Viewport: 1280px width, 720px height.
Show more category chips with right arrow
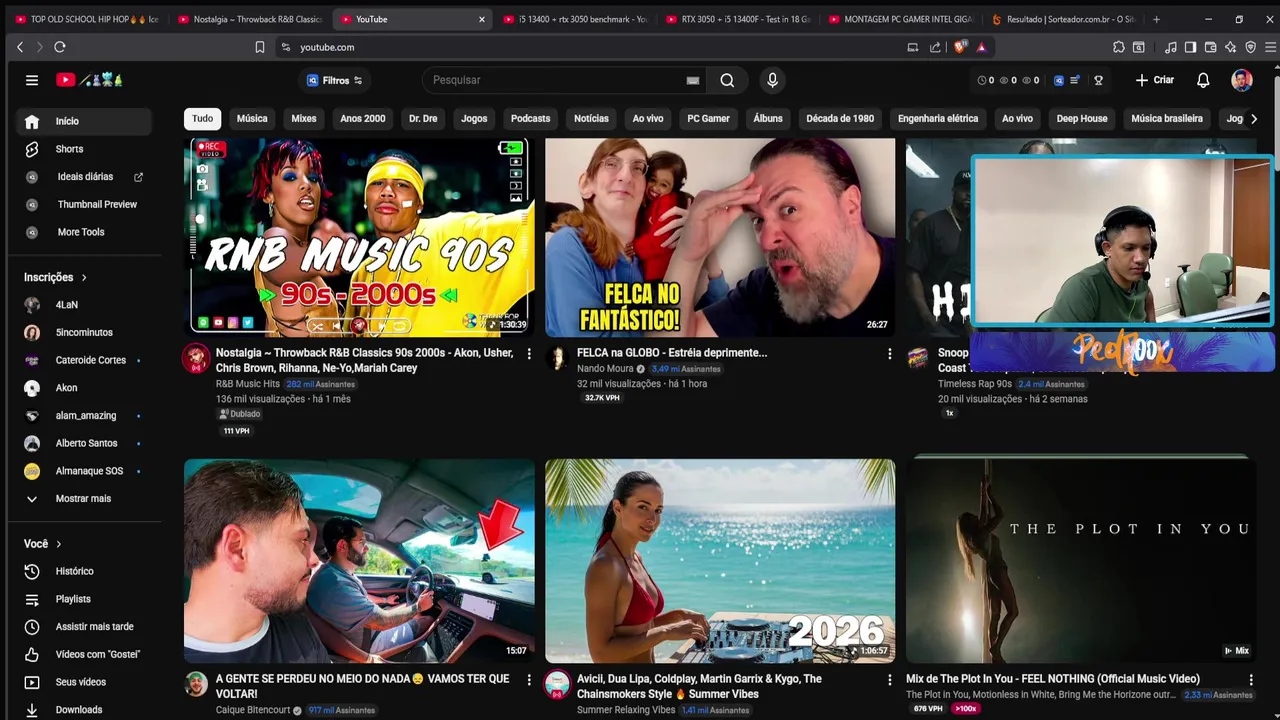click(1254, 119)
